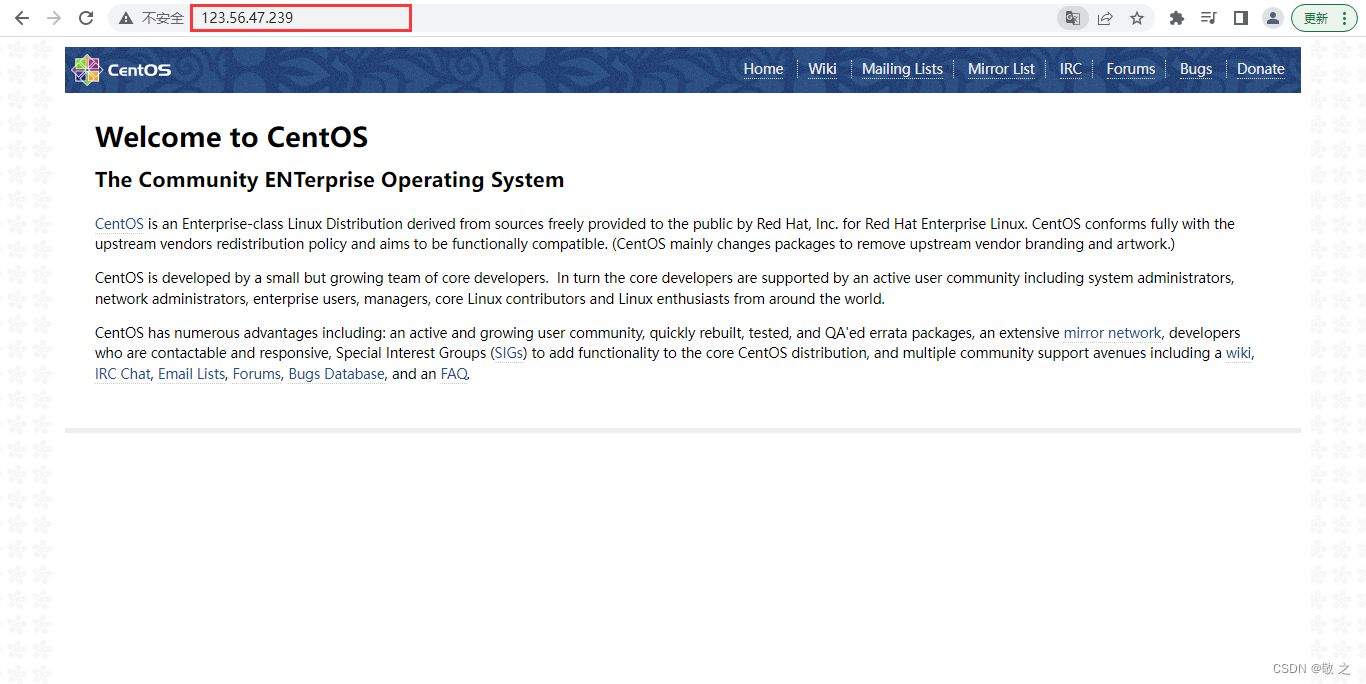Follow the FAQ link
The width and height of the screenshot is (1366, 684).
pyautogui.click(x=454, y=374)
